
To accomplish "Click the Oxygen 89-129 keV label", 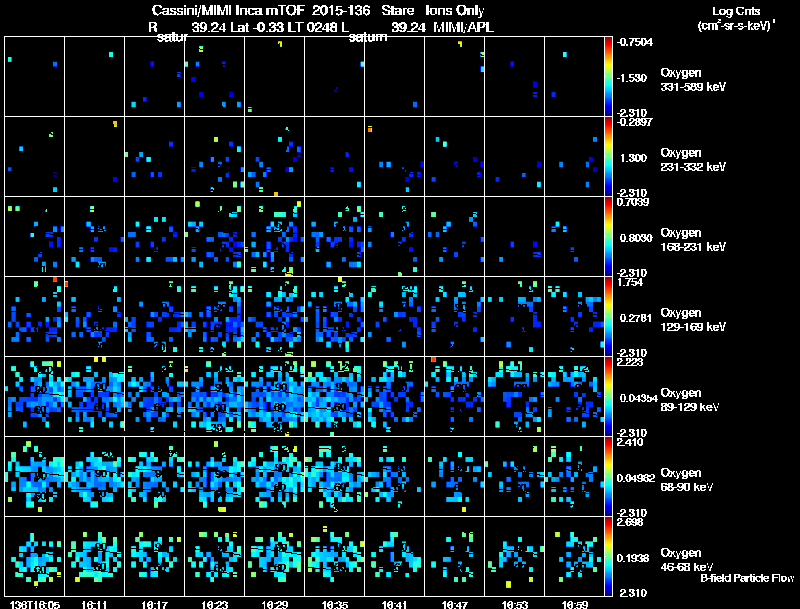I will click(x=690, y=400).
